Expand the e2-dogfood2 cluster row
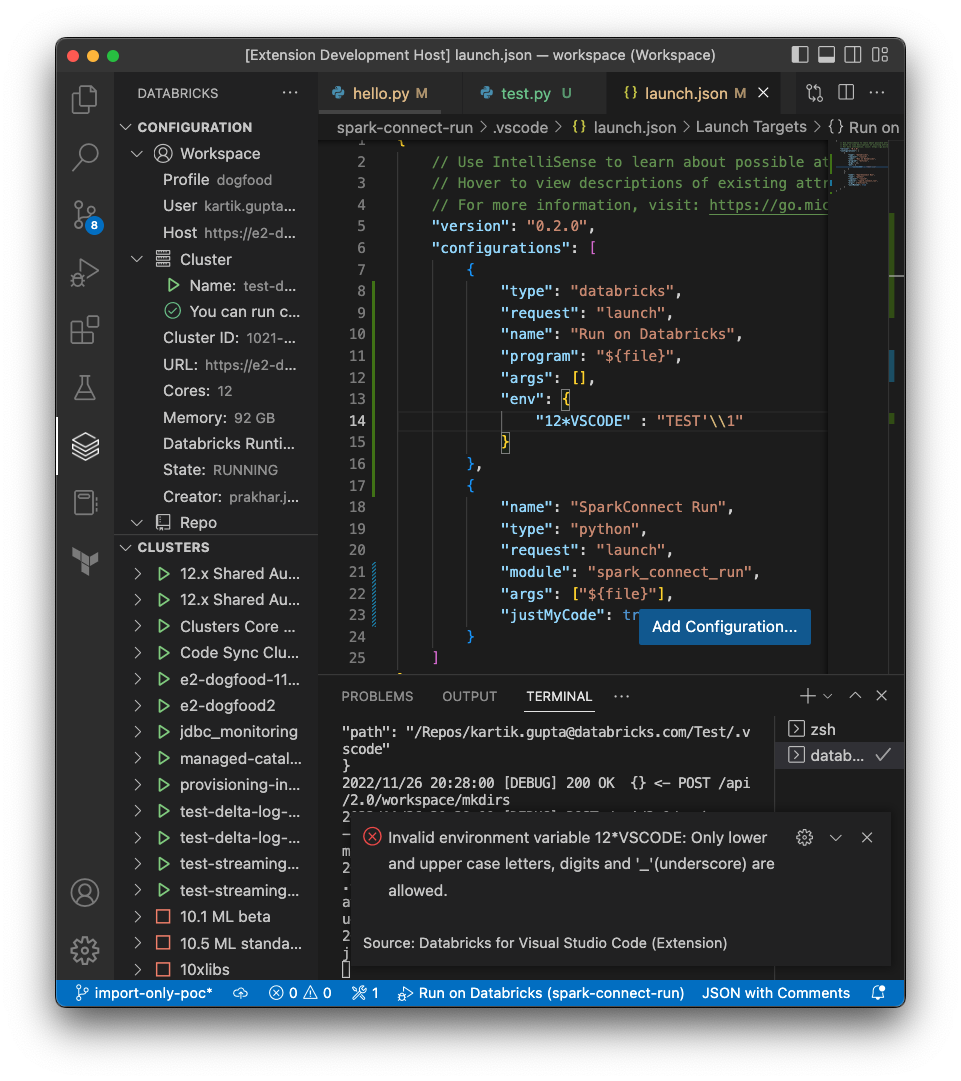This screenshot has height=1081, width=961. click(138, 705)
